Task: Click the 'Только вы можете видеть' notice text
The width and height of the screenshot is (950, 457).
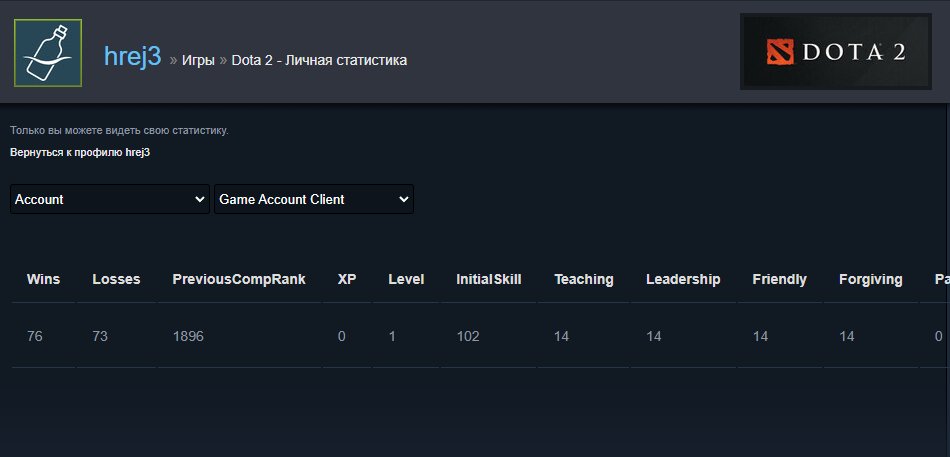Action: (x=119, y=130)
